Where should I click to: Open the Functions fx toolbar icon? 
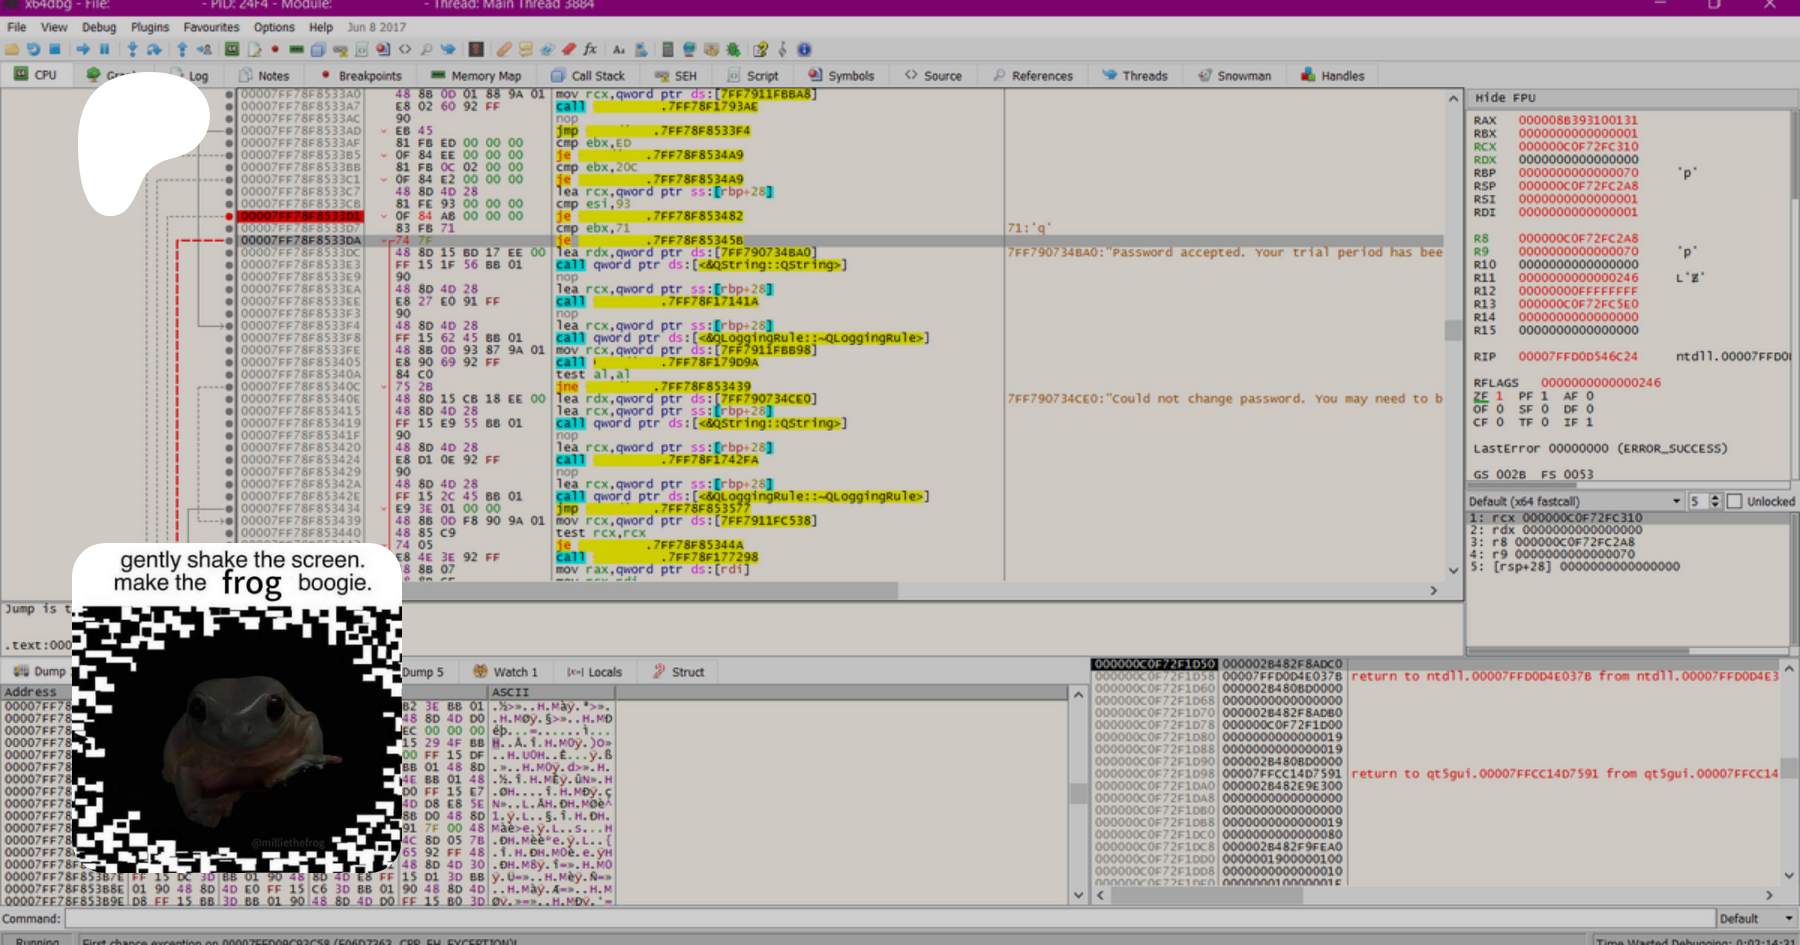(590, 49)
